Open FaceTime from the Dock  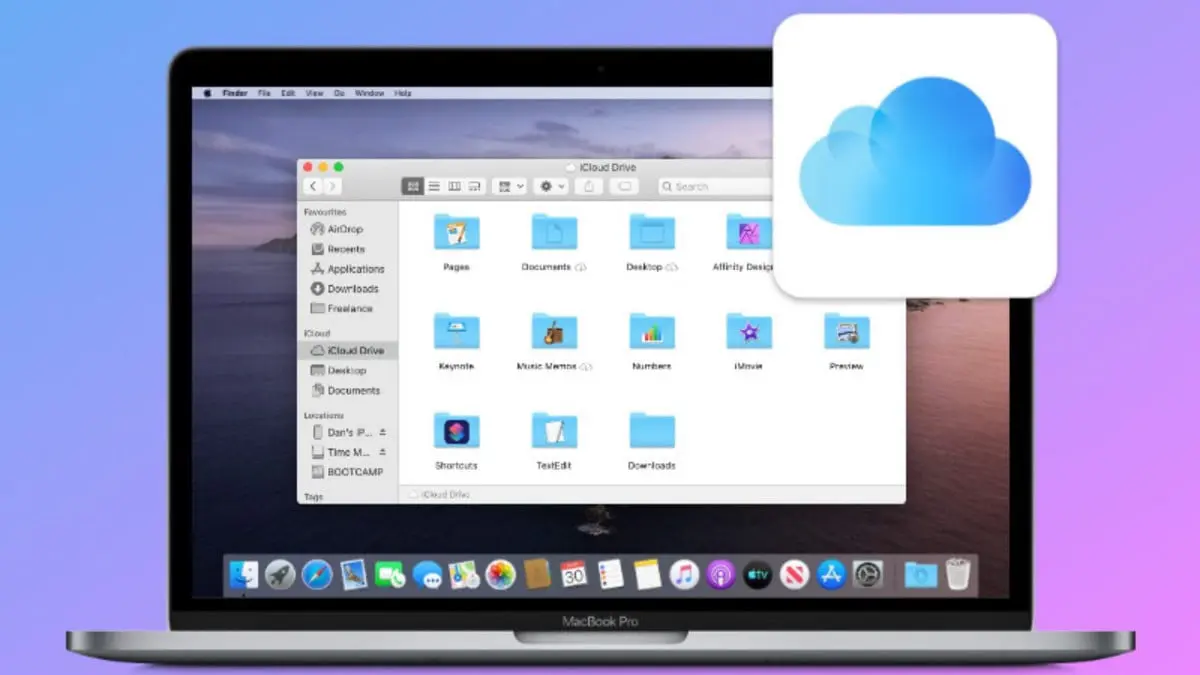pos(390,574)
